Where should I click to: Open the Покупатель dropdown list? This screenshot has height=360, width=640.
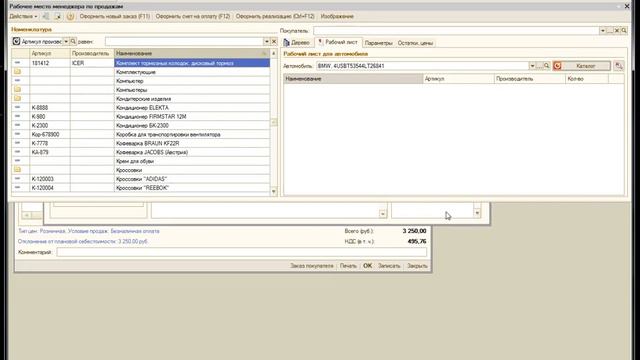click(x=603, y=31)
